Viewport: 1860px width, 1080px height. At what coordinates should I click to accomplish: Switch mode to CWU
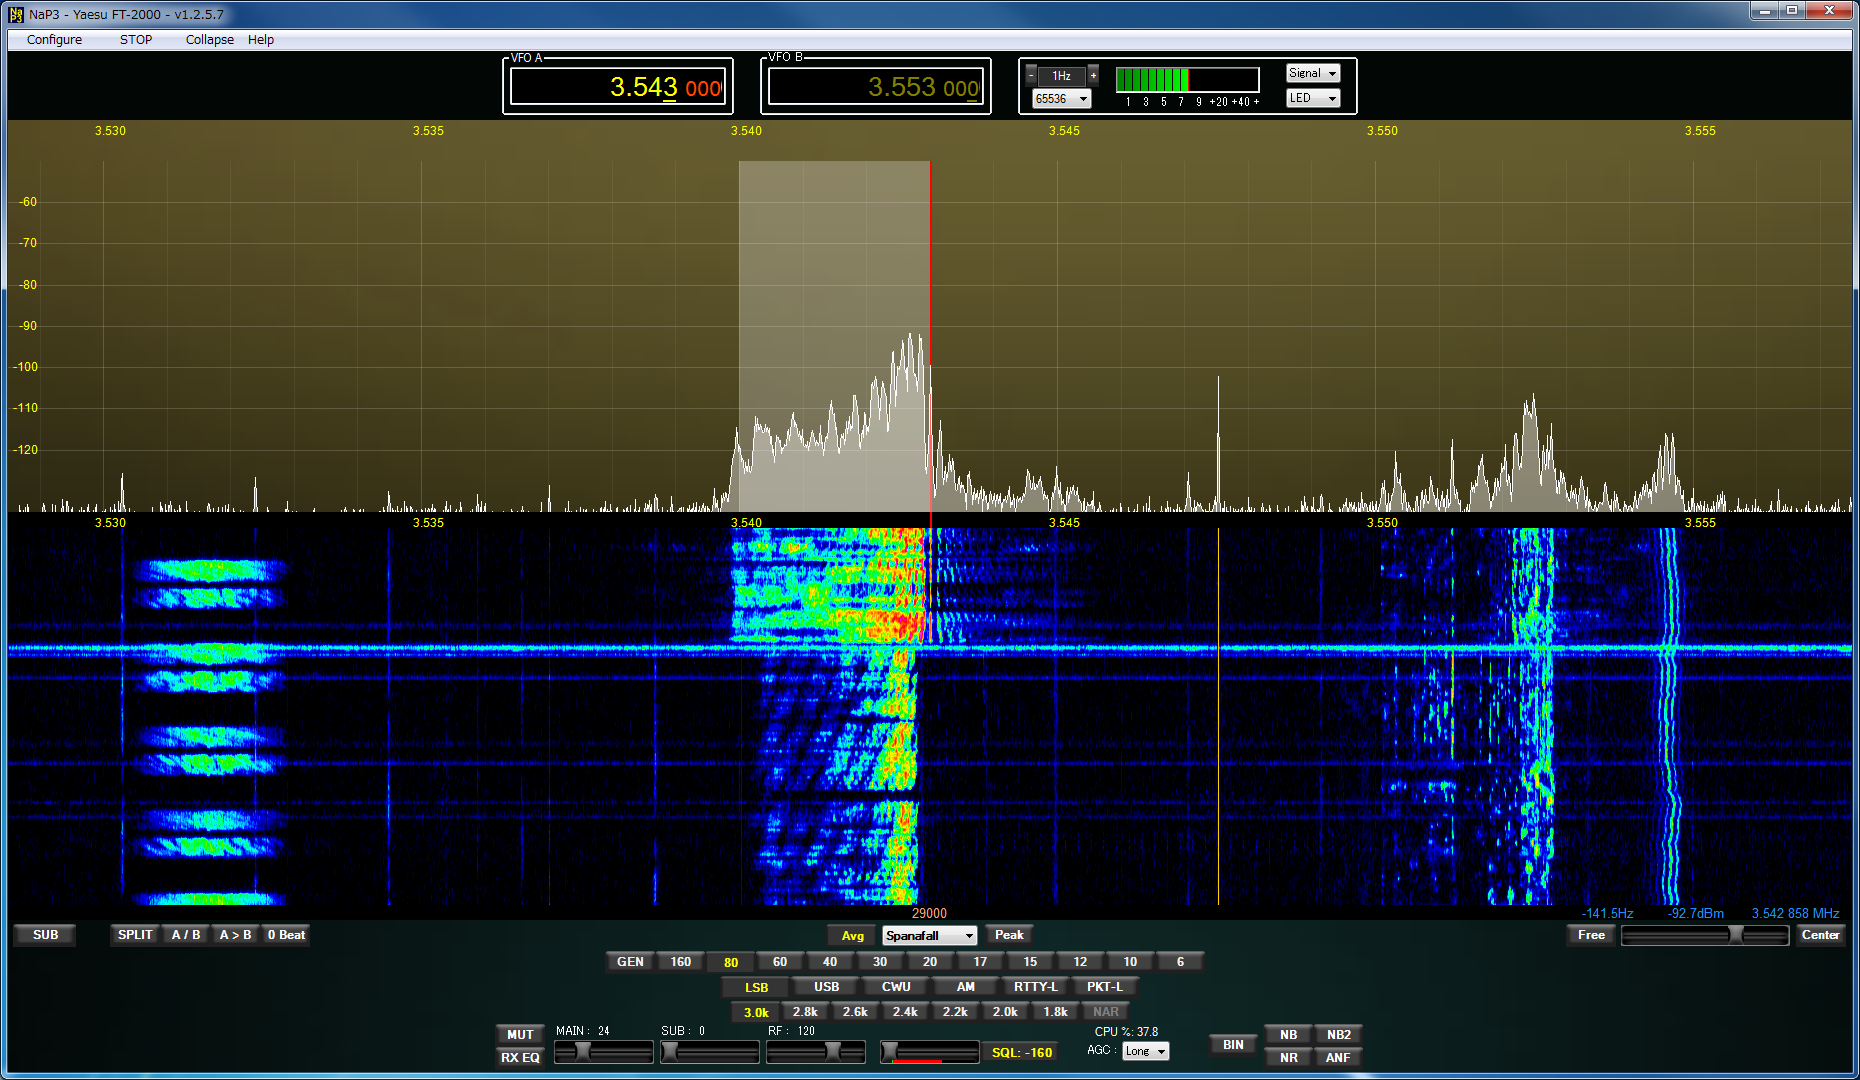coord(895,987)
